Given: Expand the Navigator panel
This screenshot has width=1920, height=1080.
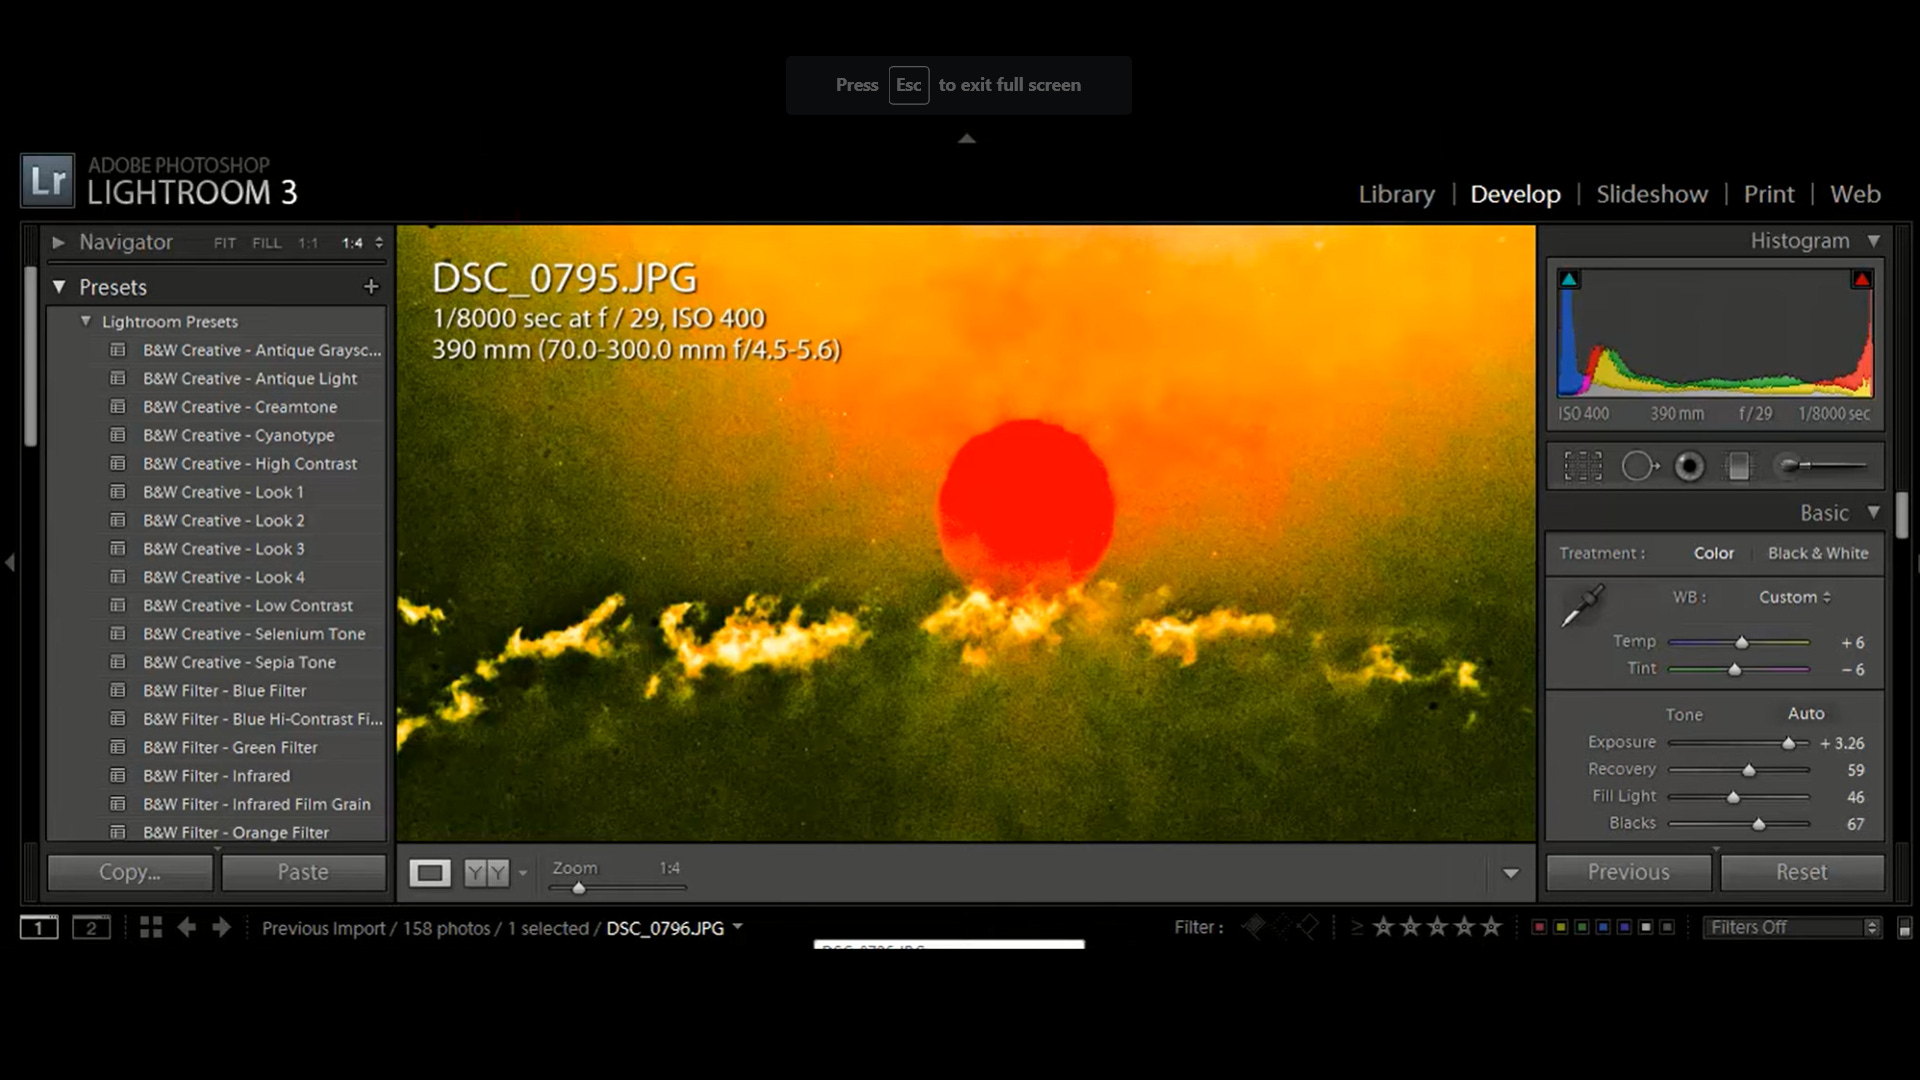Looking at the screenshot, I should pos(59,242).
